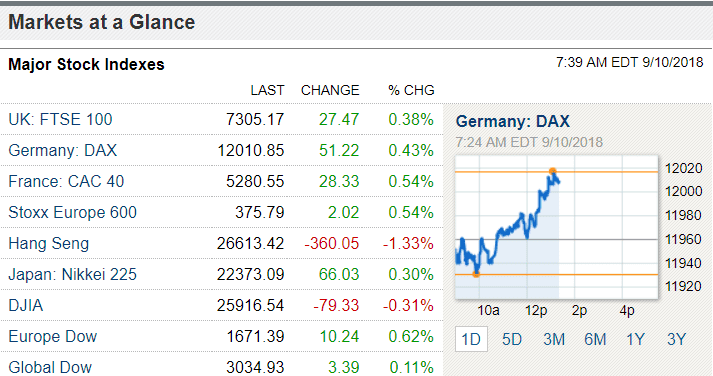The width and height of the screenshot is (713, 376).
Task: Click the Europe Dow link
Action: coord(53,336)
